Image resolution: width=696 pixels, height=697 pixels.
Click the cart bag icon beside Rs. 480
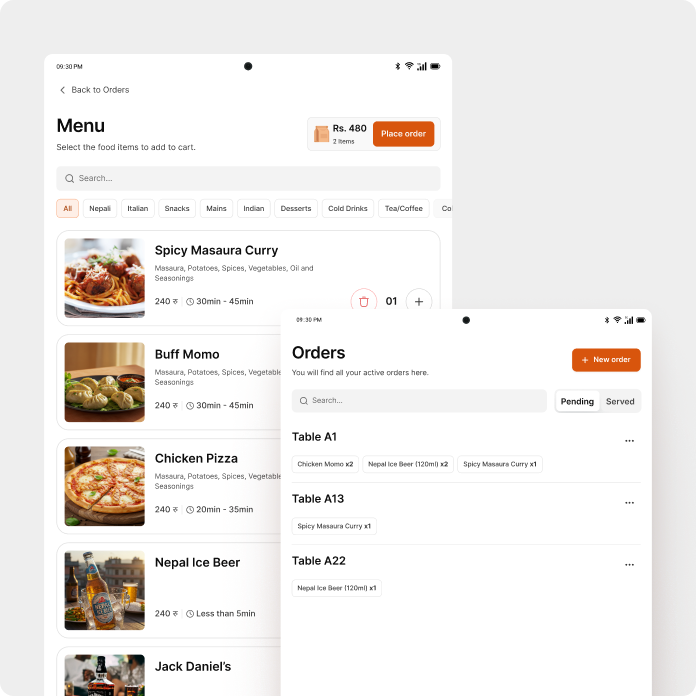(x=321, y=134)
